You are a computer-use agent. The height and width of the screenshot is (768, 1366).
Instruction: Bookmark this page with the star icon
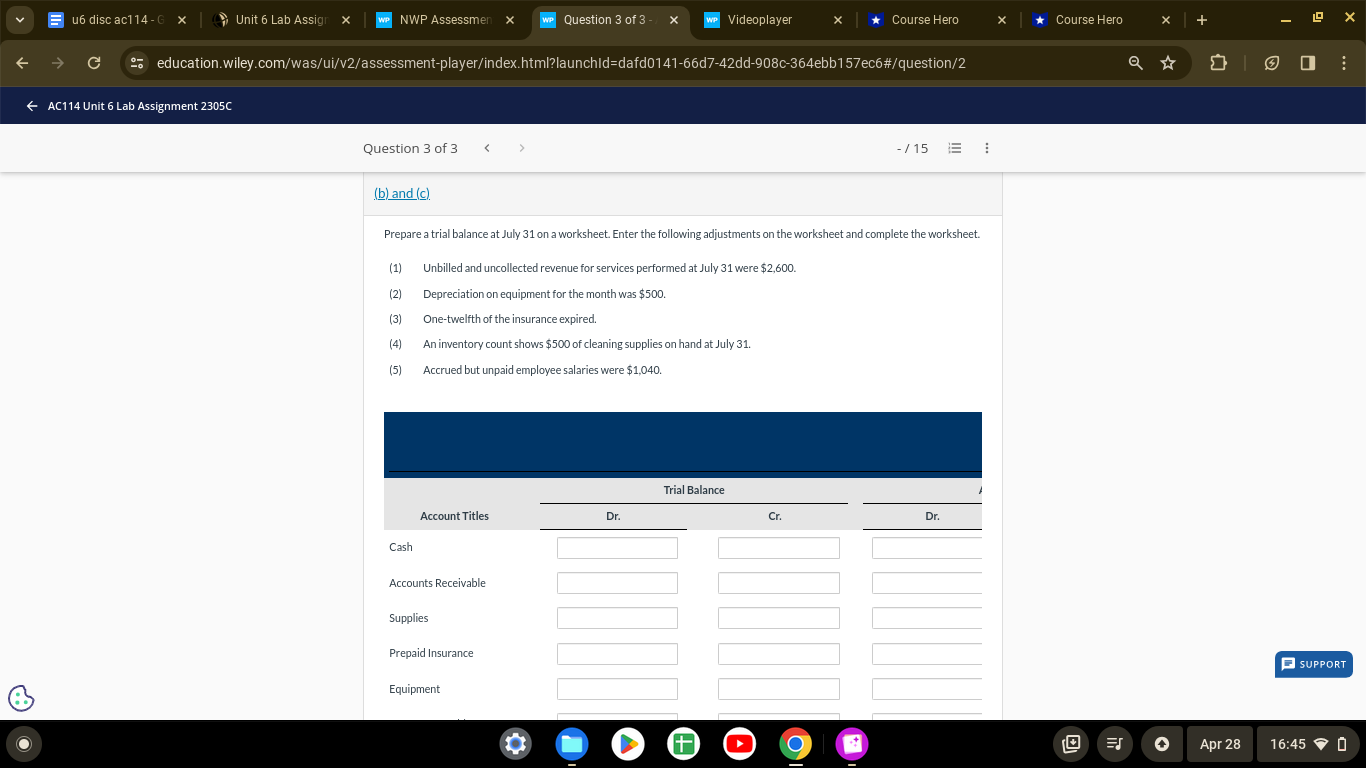tap(1167, 63)
